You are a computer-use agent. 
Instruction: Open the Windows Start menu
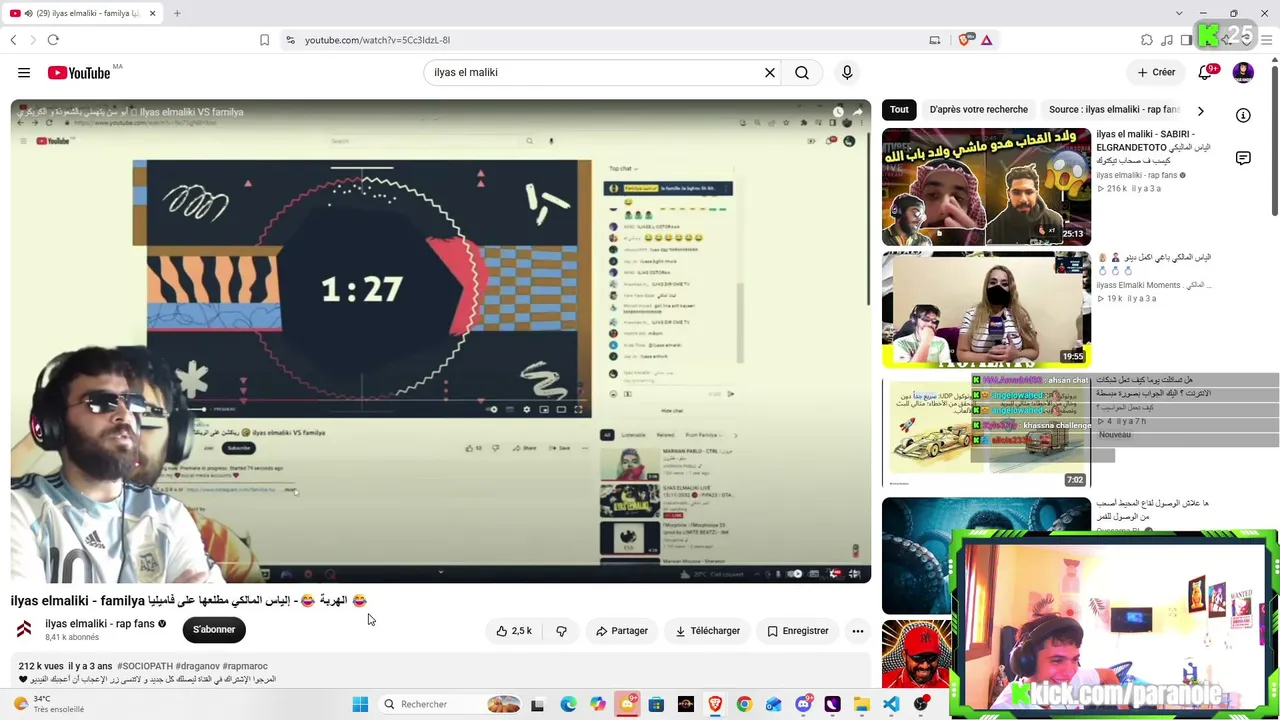coord(360,704)
